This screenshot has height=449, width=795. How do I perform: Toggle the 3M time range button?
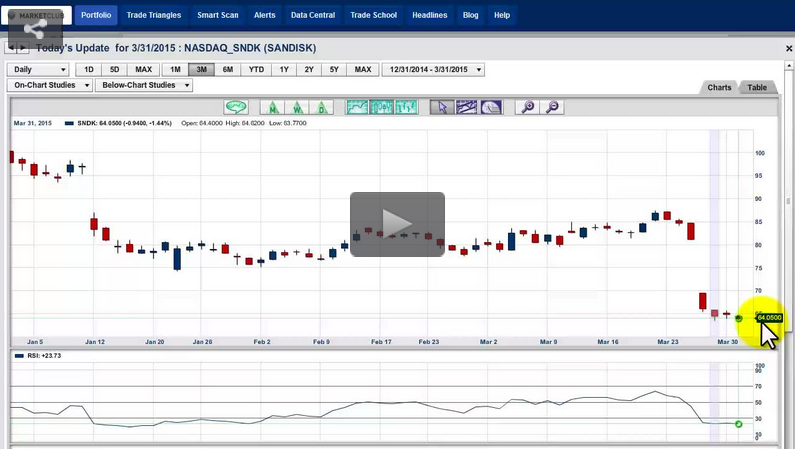click(x=201, y=70)
